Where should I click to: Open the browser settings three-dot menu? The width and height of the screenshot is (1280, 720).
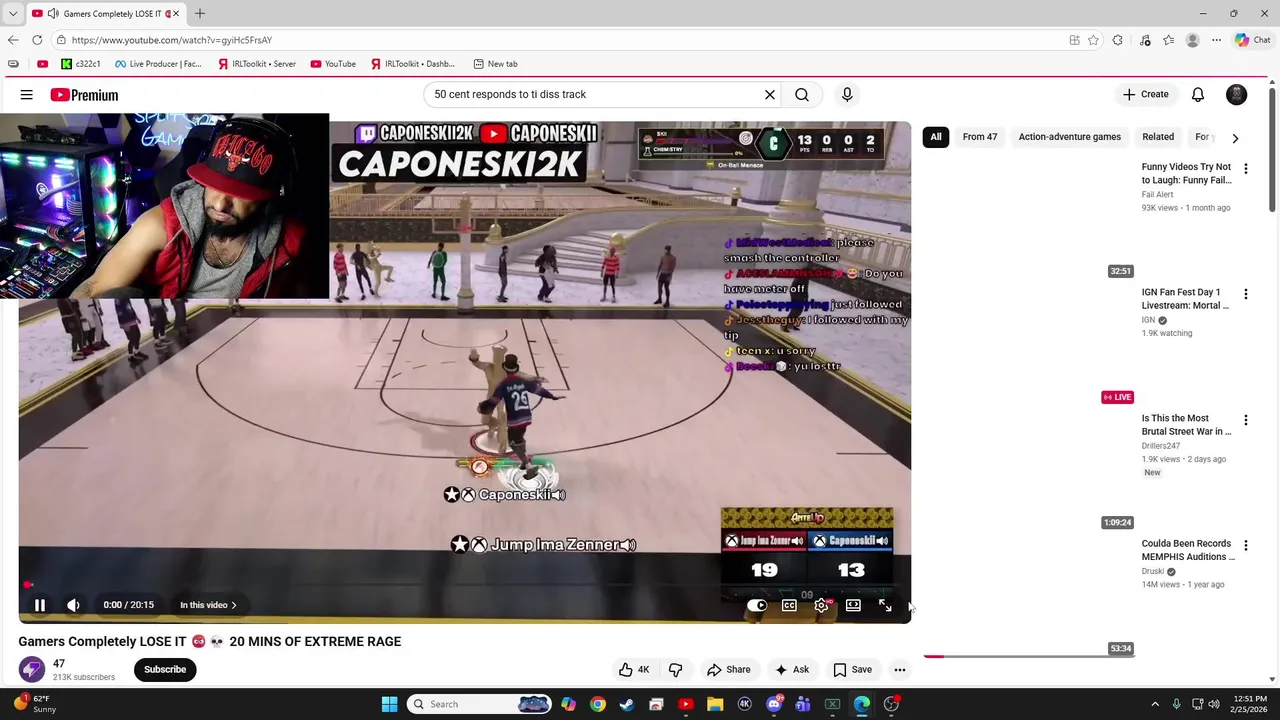1216,40
